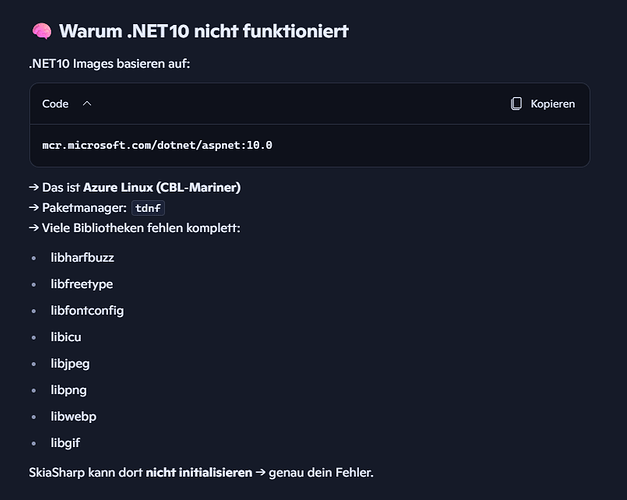Viewport: 627px width, 500px height.
Task: Click the libgif list entry
Action: 67,442
